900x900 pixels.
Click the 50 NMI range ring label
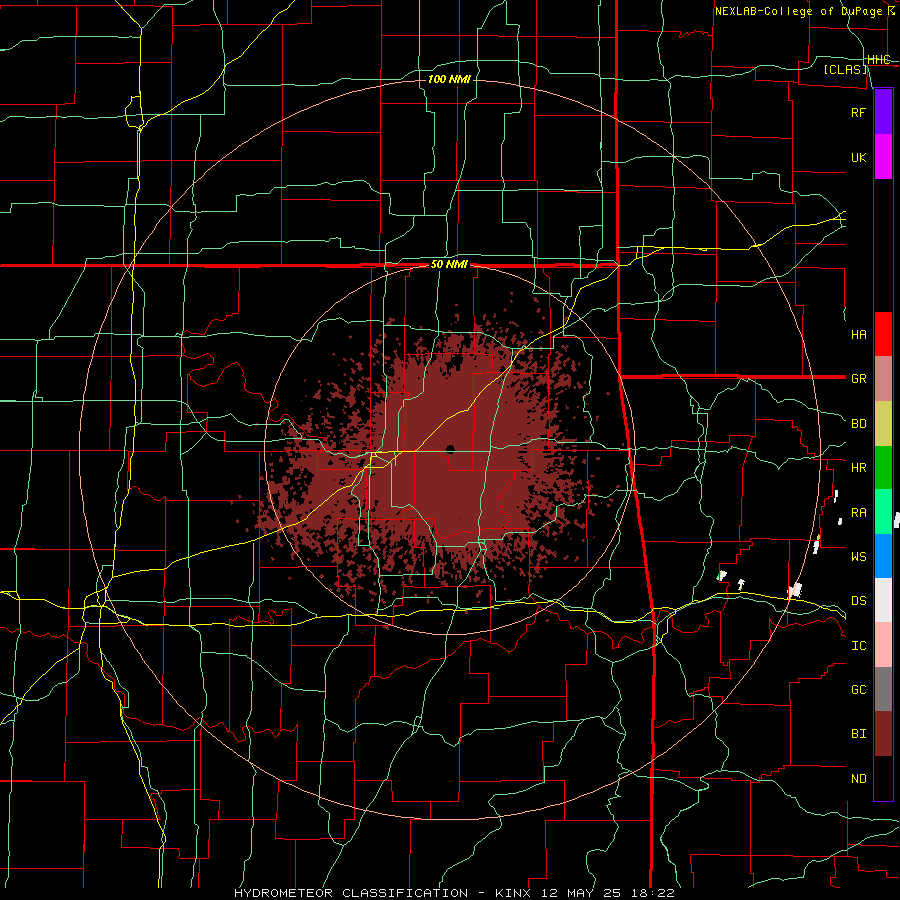pyautogui.click(x=449, y=265)
